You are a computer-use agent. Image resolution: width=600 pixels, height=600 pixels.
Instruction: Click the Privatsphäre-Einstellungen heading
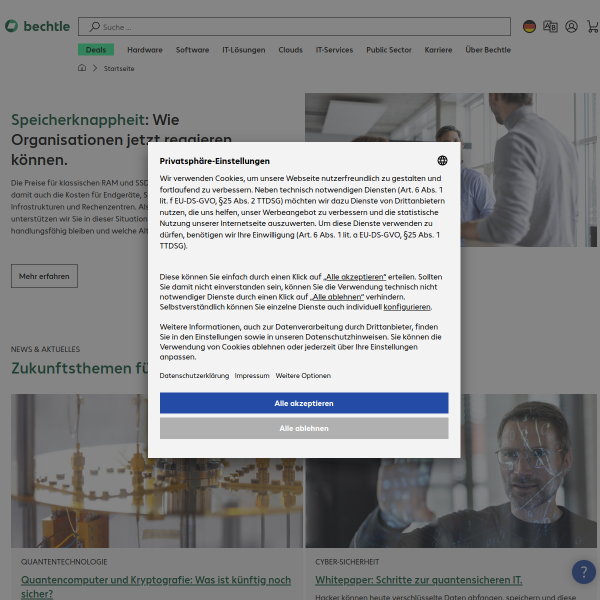pos(215,161)
